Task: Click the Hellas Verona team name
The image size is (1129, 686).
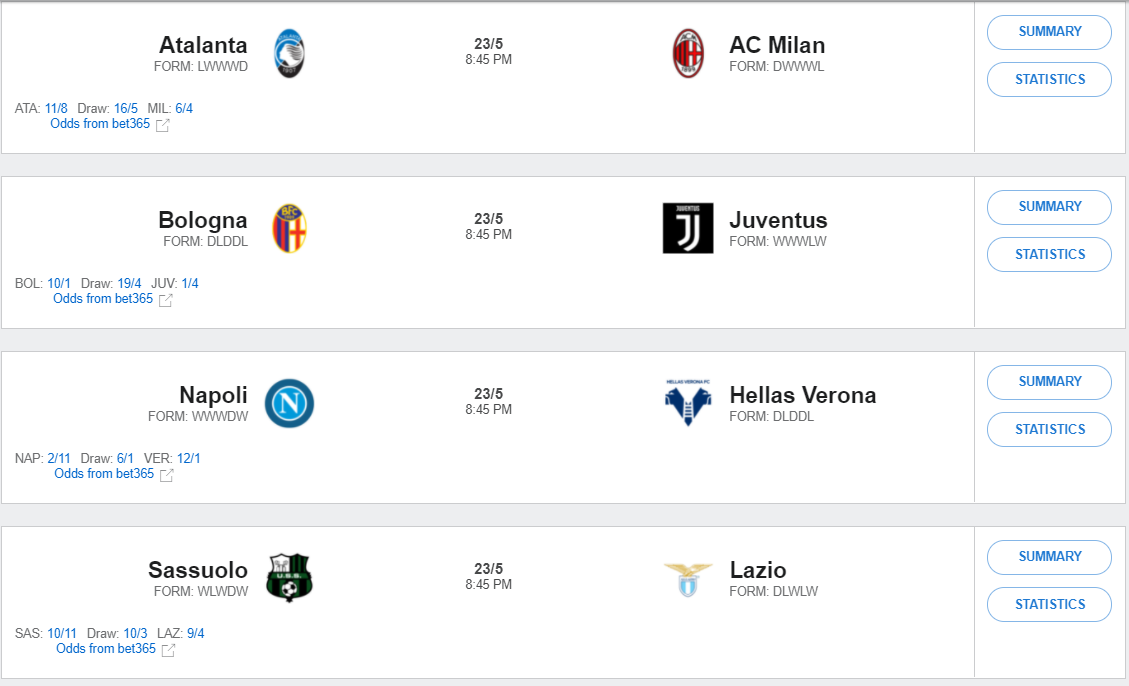Action: pos(803,395)
